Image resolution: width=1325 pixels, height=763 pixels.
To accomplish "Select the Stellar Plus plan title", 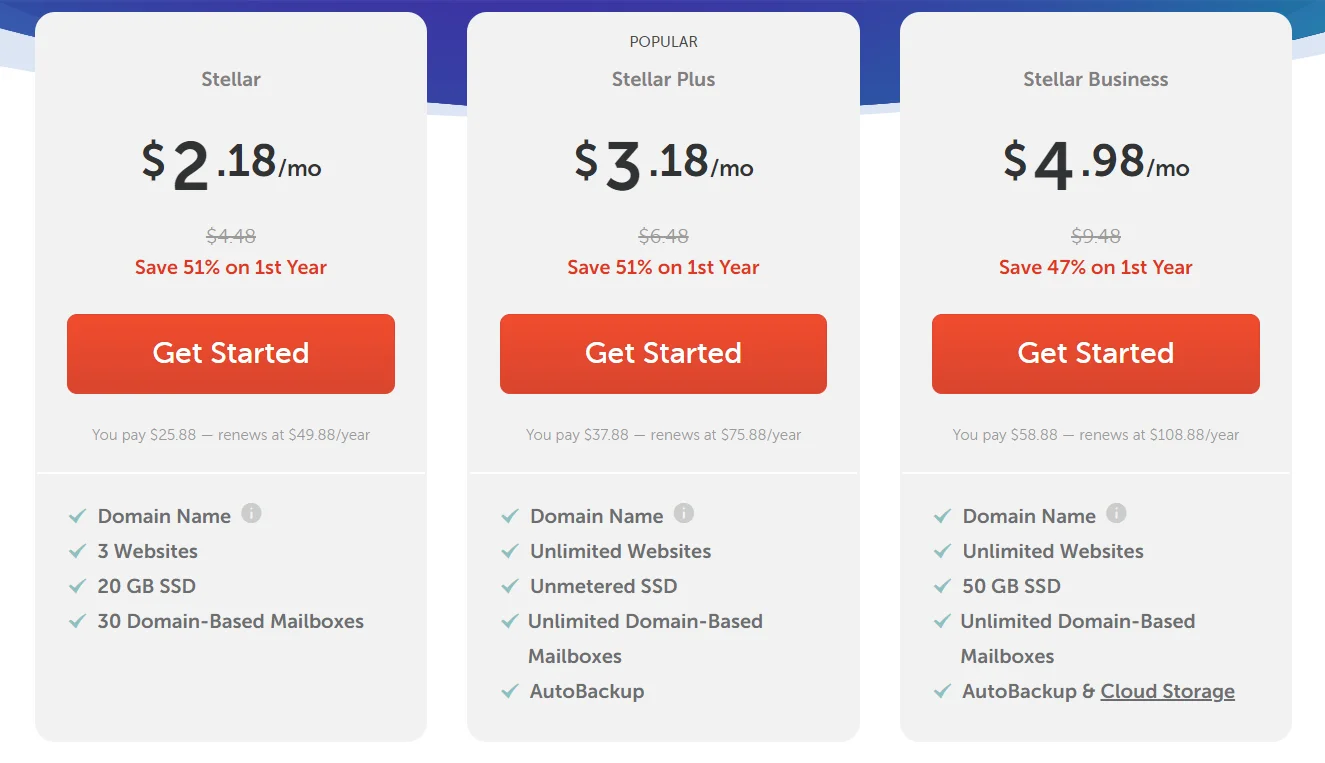I will (x=664, y=79).
